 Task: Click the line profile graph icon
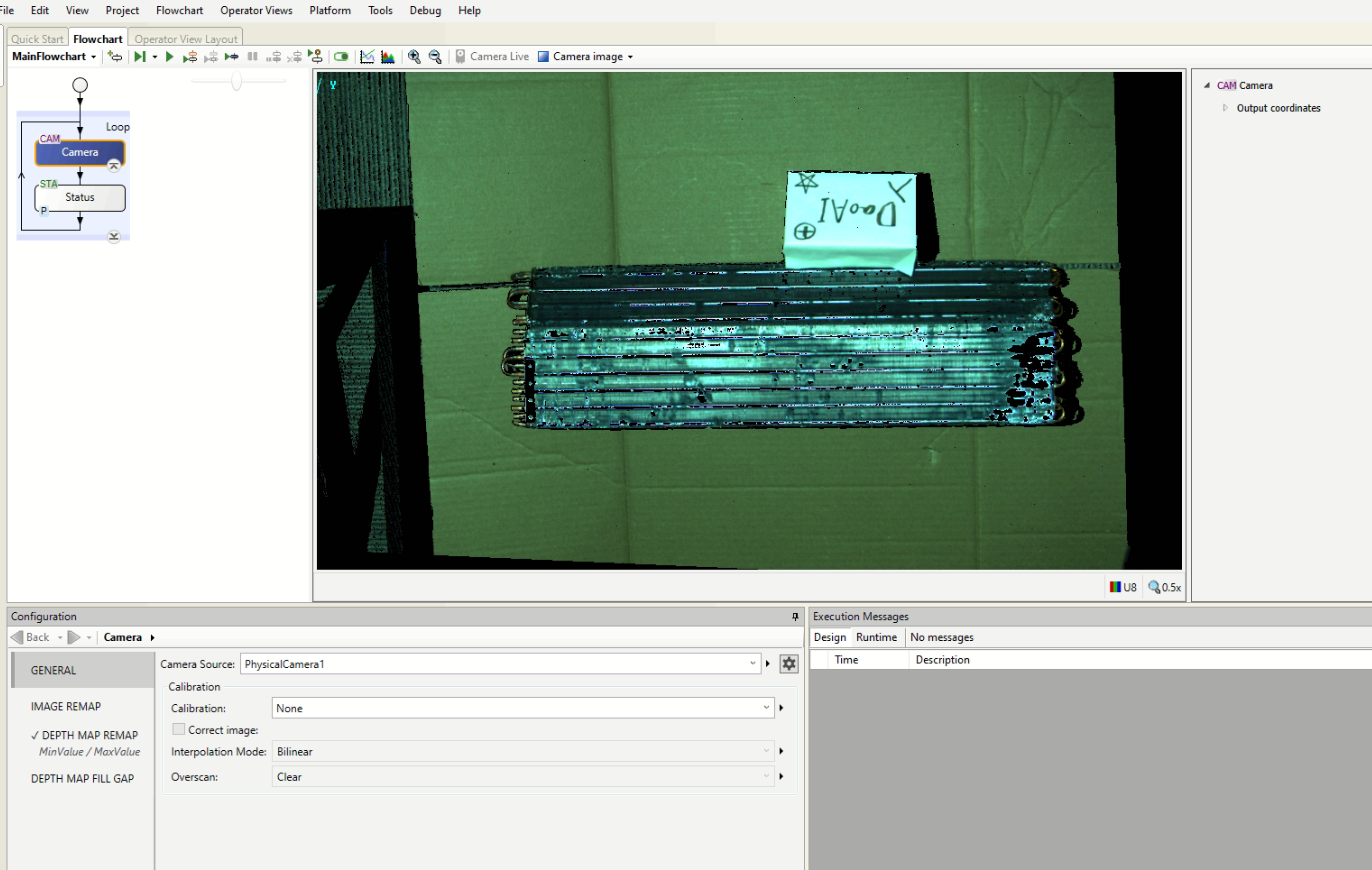tap(367, 56)
